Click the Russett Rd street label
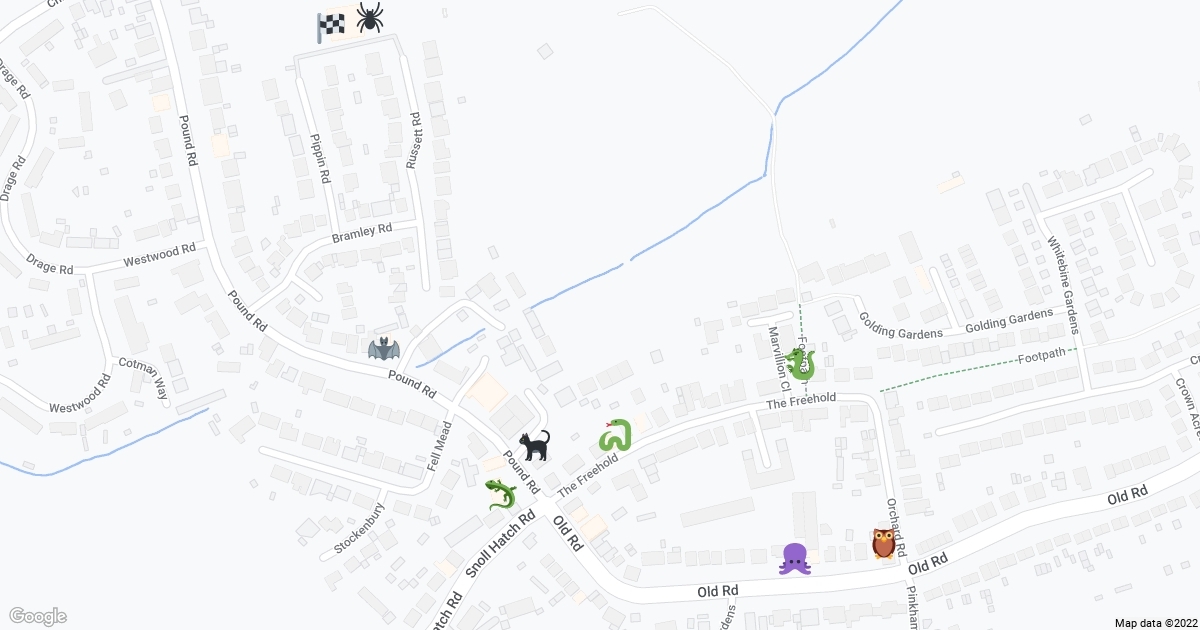 pyautogui.click(x=413, y=140)
